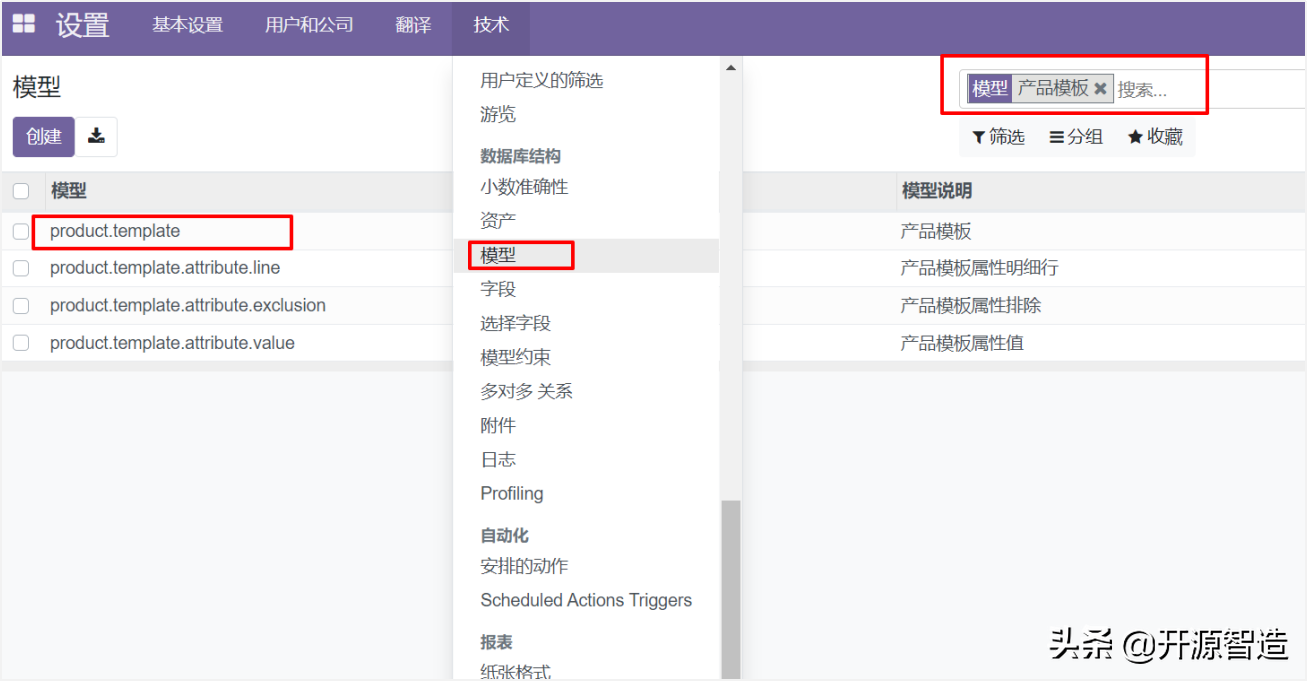Select 附件 menu entry
Image resolution: width=1308 pixels, height=681 pixels.
[x=498, y=425]
